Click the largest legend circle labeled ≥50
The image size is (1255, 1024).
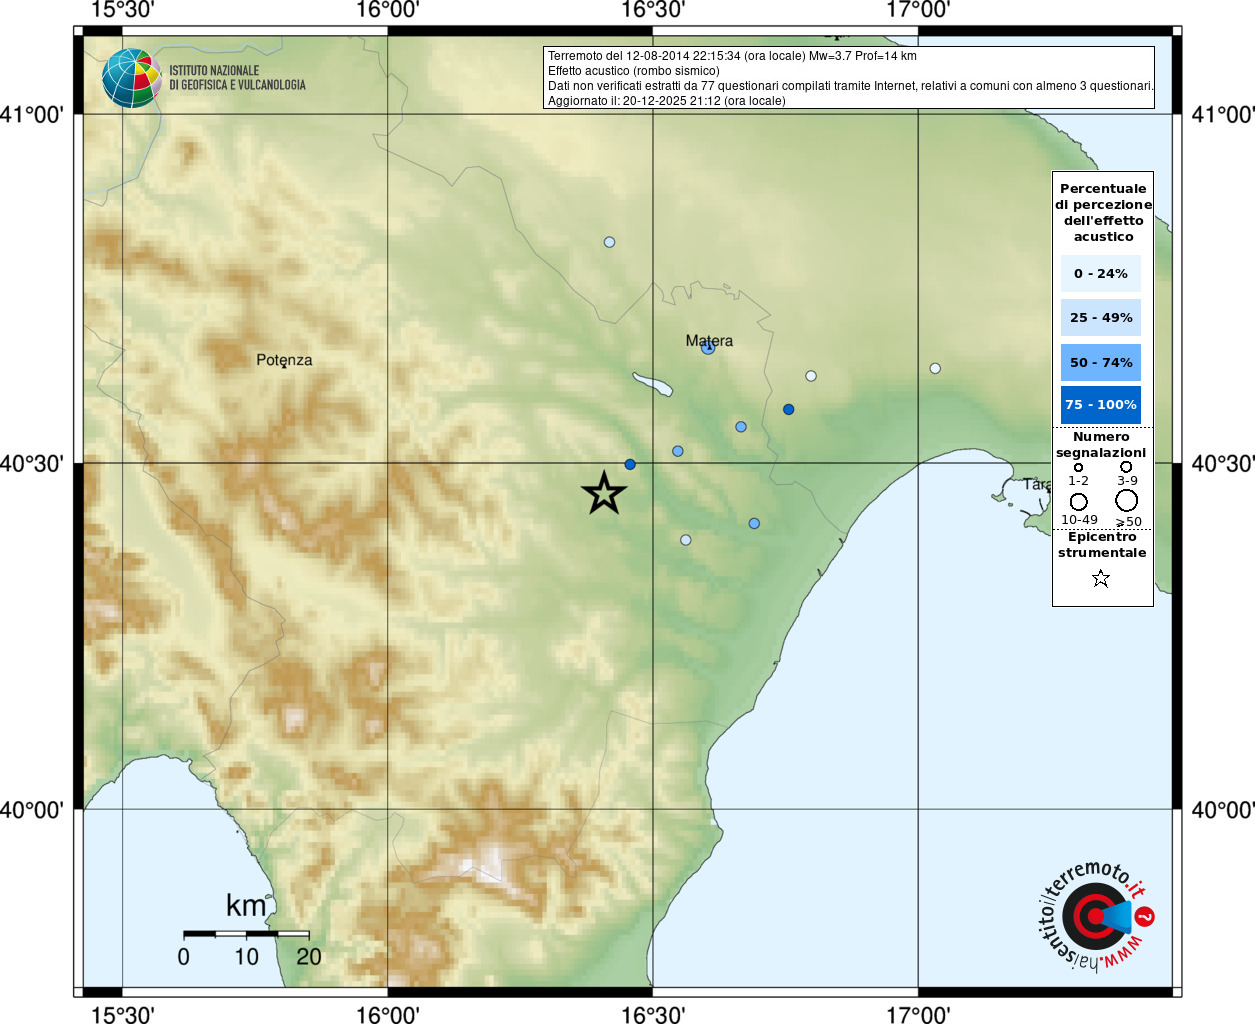1127,500
